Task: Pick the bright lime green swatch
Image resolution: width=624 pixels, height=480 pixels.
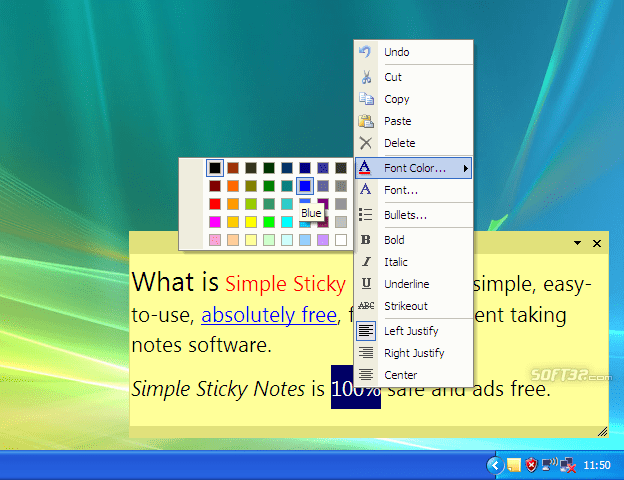Action: 269,222
